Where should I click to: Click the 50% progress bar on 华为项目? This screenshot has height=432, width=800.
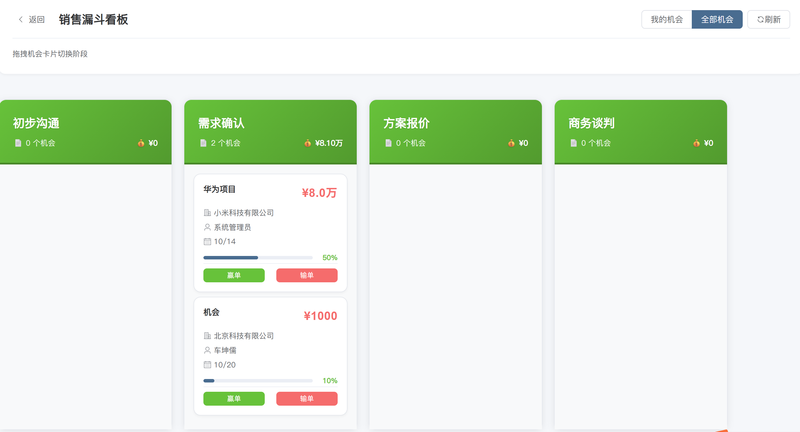pyautogui.click(x=258, y=258)
